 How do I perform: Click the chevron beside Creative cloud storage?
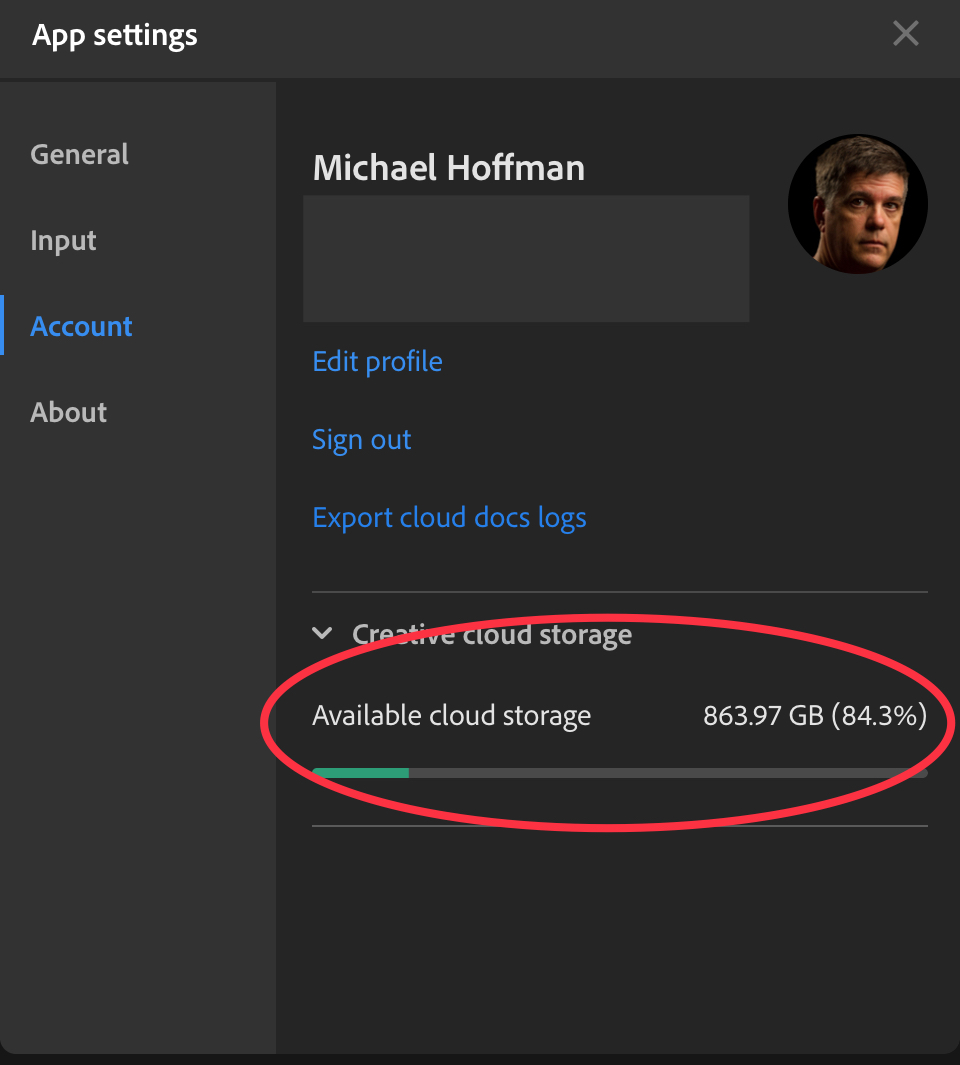(x=321, y=632)
